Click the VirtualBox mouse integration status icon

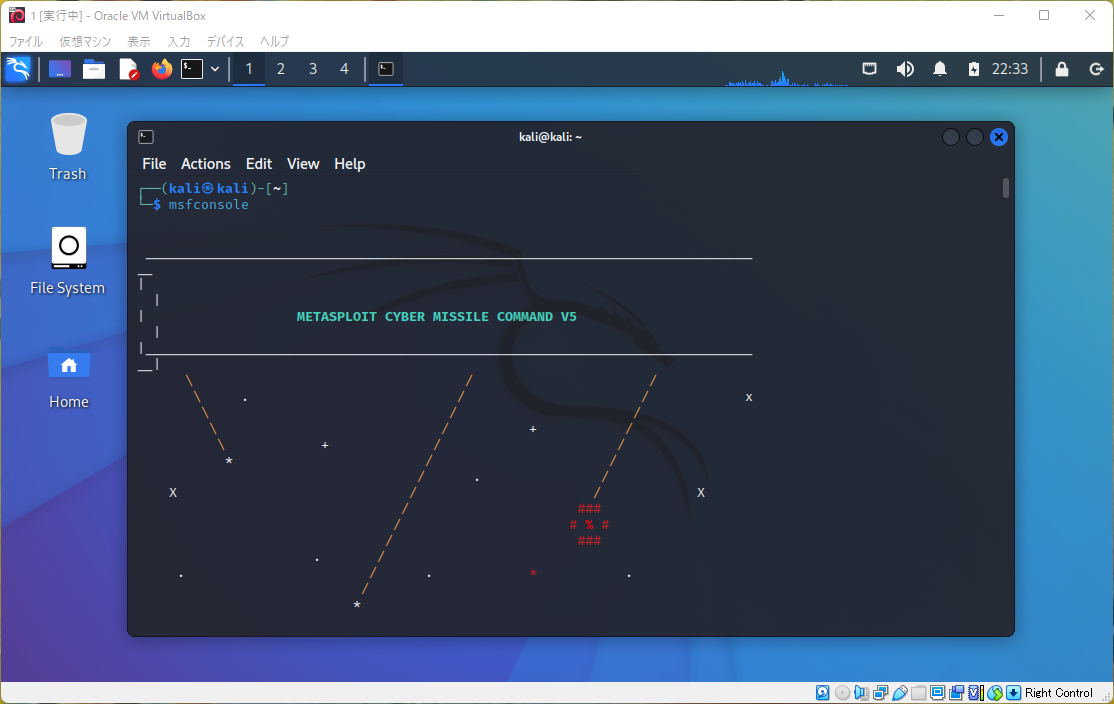click(x=995, y=693)
